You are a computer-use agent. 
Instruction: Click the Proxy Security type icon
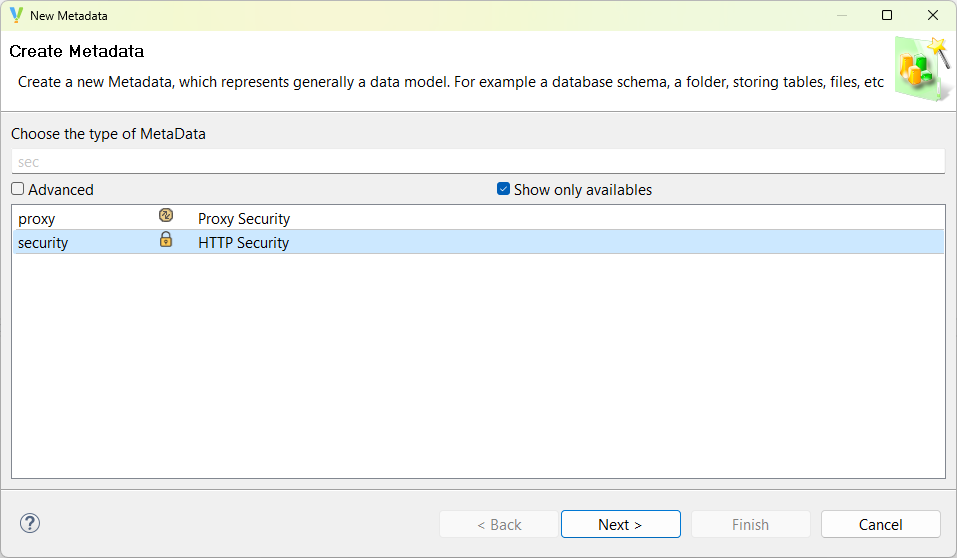click(x=166, y=216)
